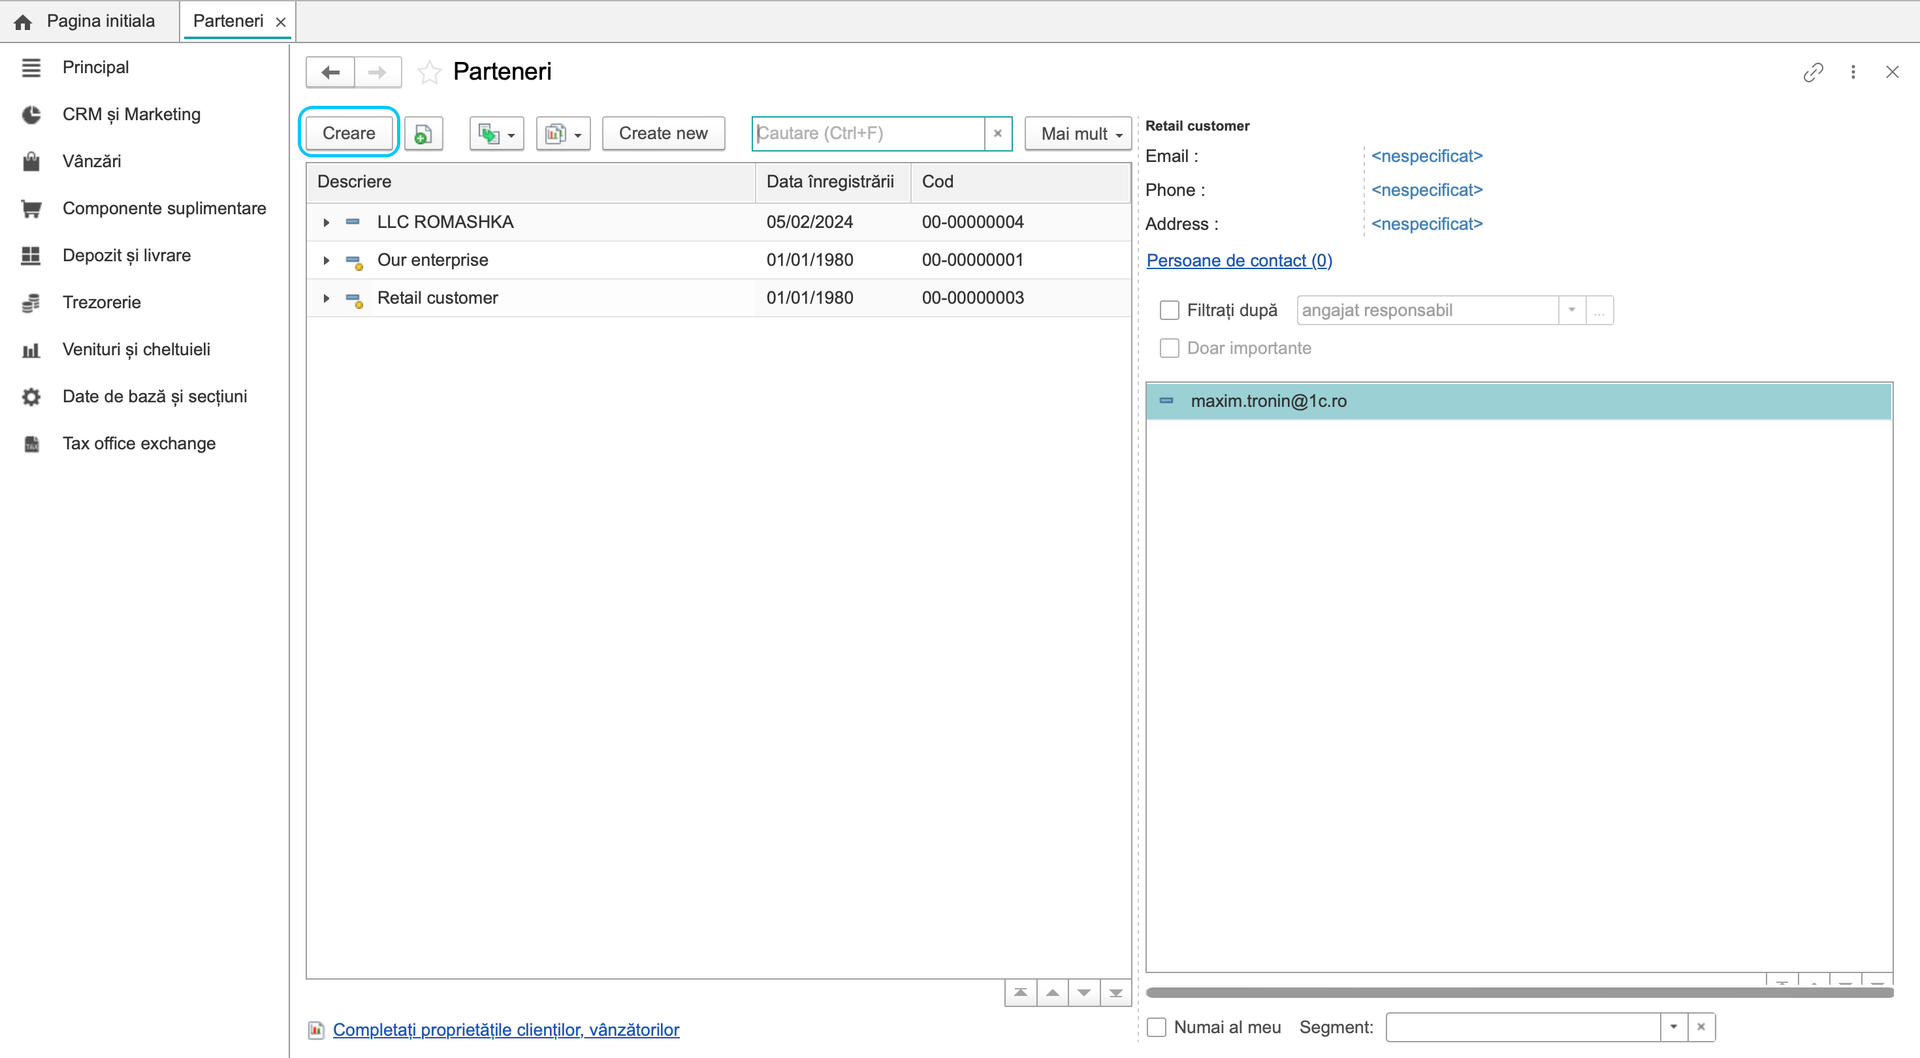
Task: Jump to list bottom with last-row arrow
Action: [x=1116, y=993]
